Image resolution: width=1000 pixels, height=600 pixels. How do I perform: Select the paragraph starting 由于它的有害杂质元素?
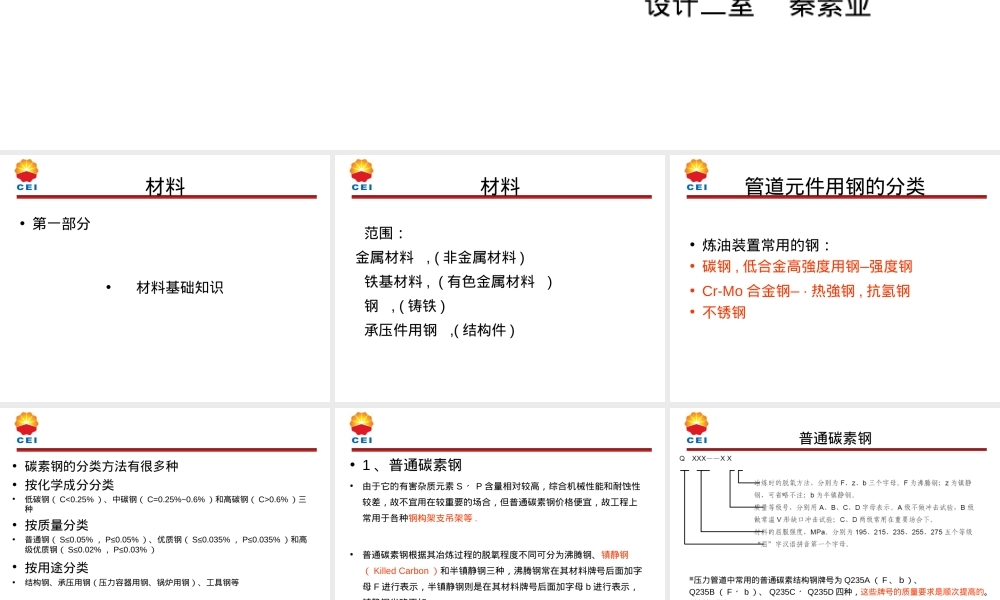(502, 502)
